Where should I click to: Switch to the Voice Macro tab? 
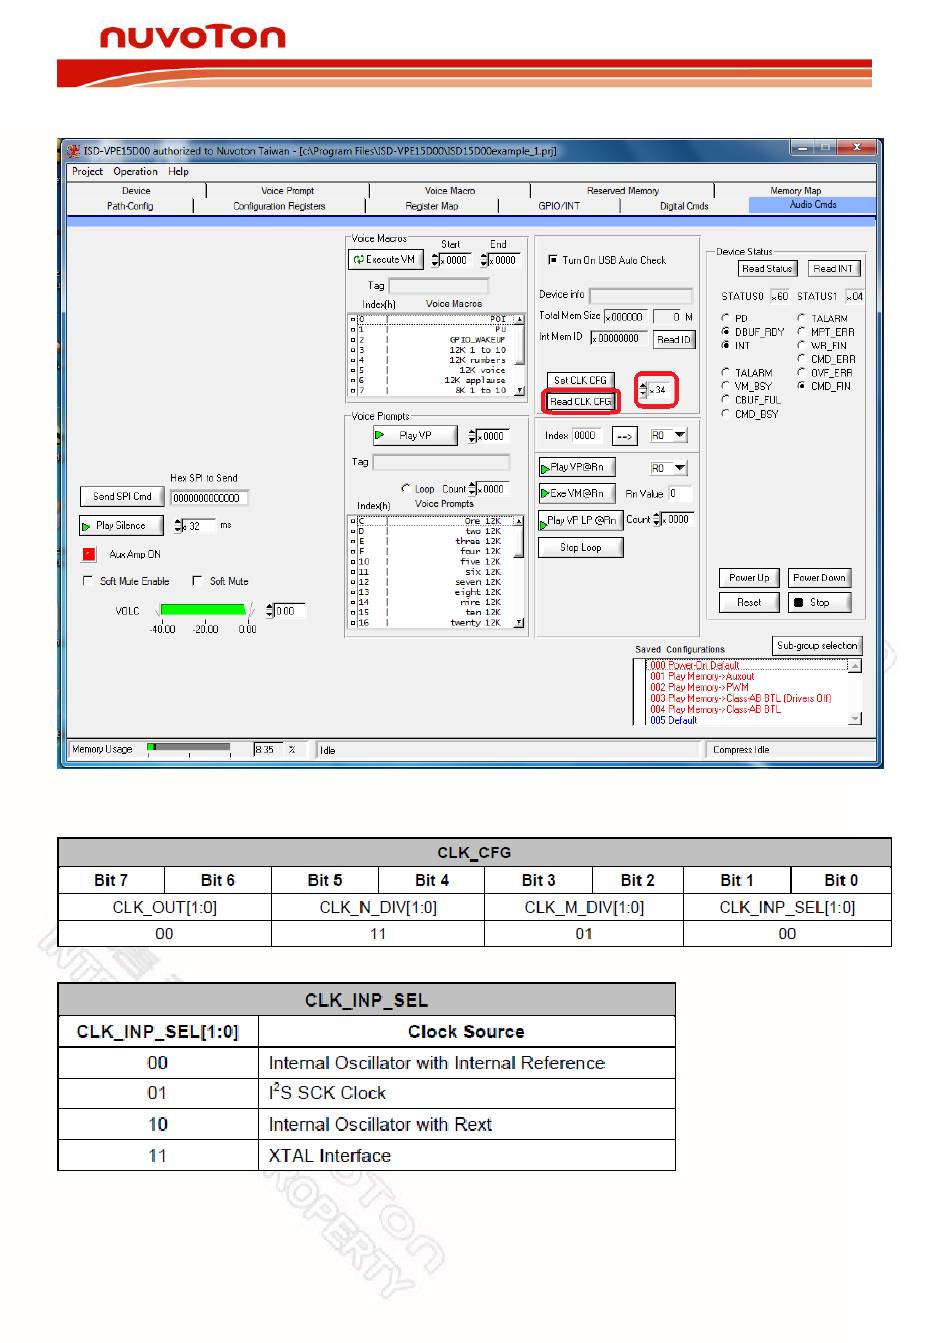(450, 191)
